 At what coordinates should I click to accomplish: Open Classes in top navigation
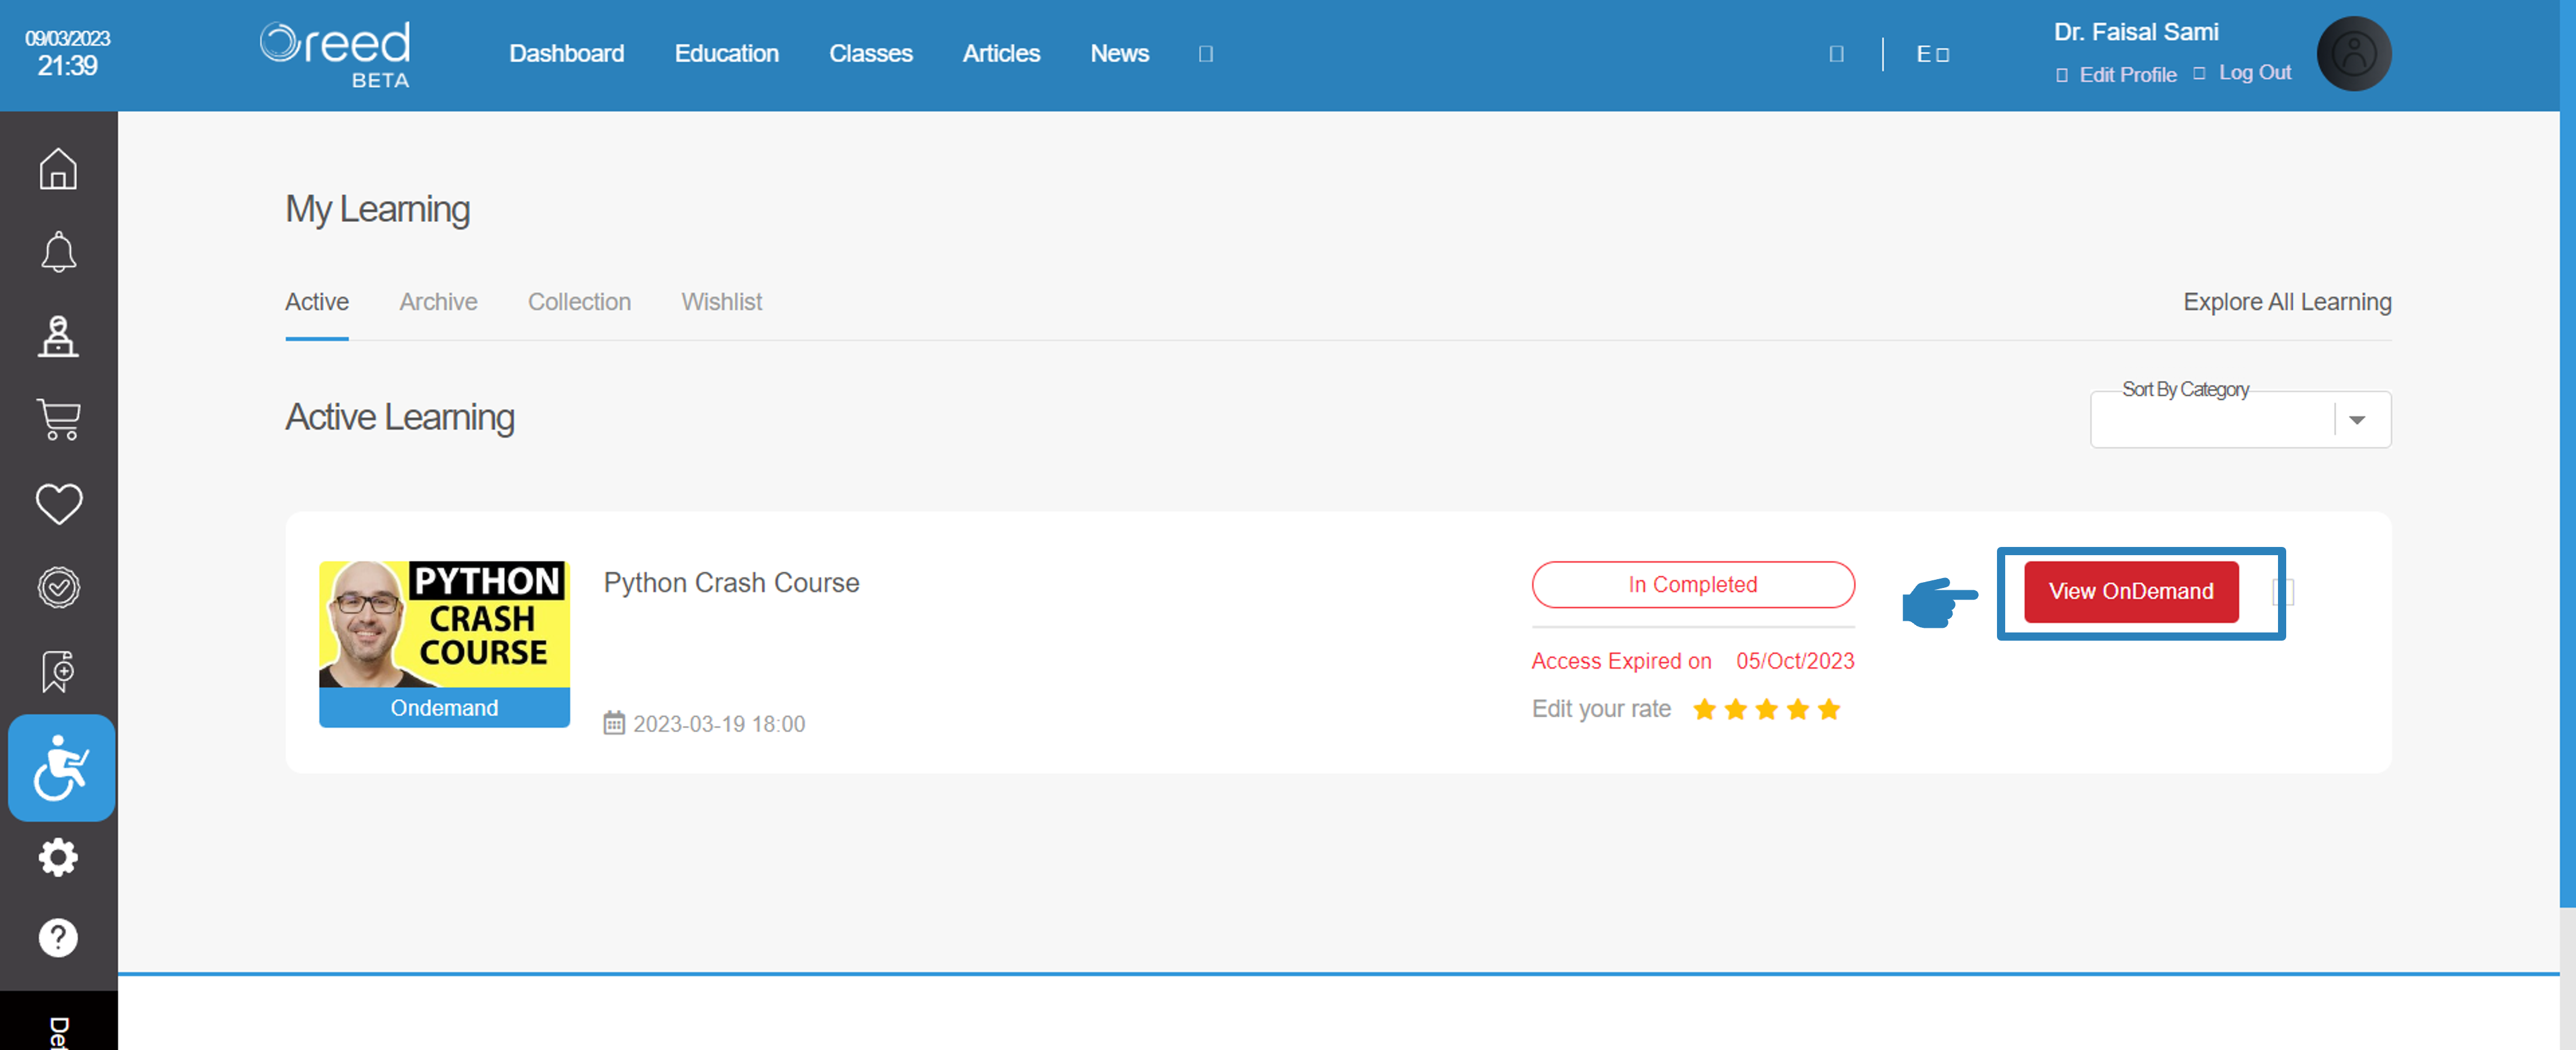point(870,54)
